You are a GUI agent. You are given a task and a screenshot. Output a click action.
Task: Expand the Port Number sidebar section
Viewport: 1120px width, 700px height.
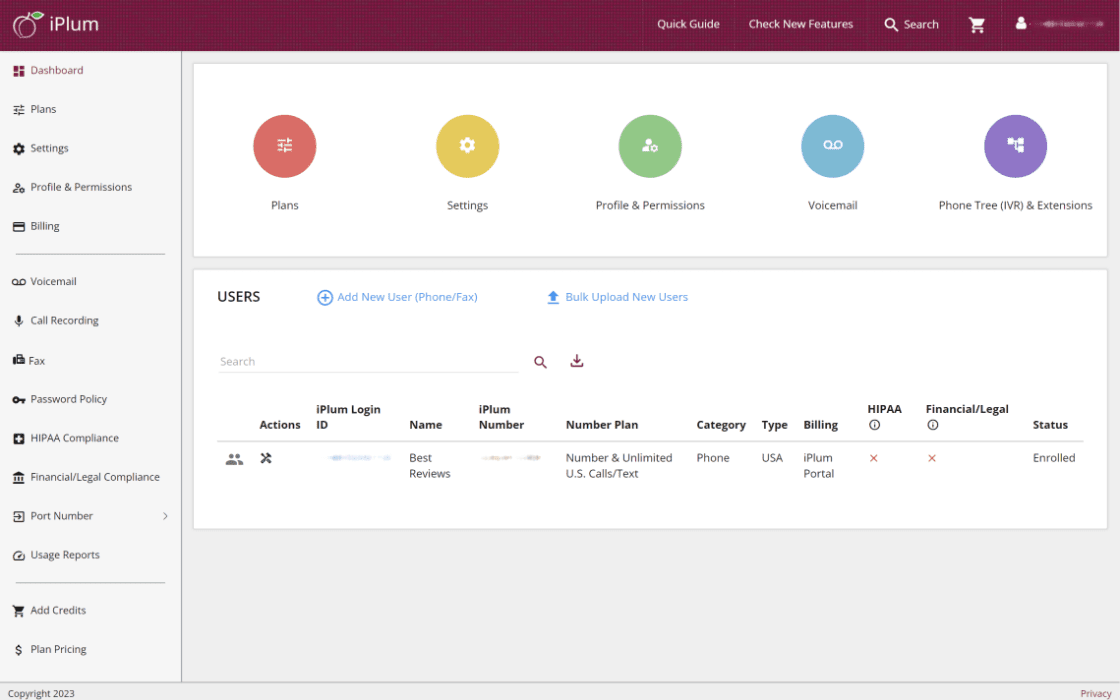click(87, 516)
